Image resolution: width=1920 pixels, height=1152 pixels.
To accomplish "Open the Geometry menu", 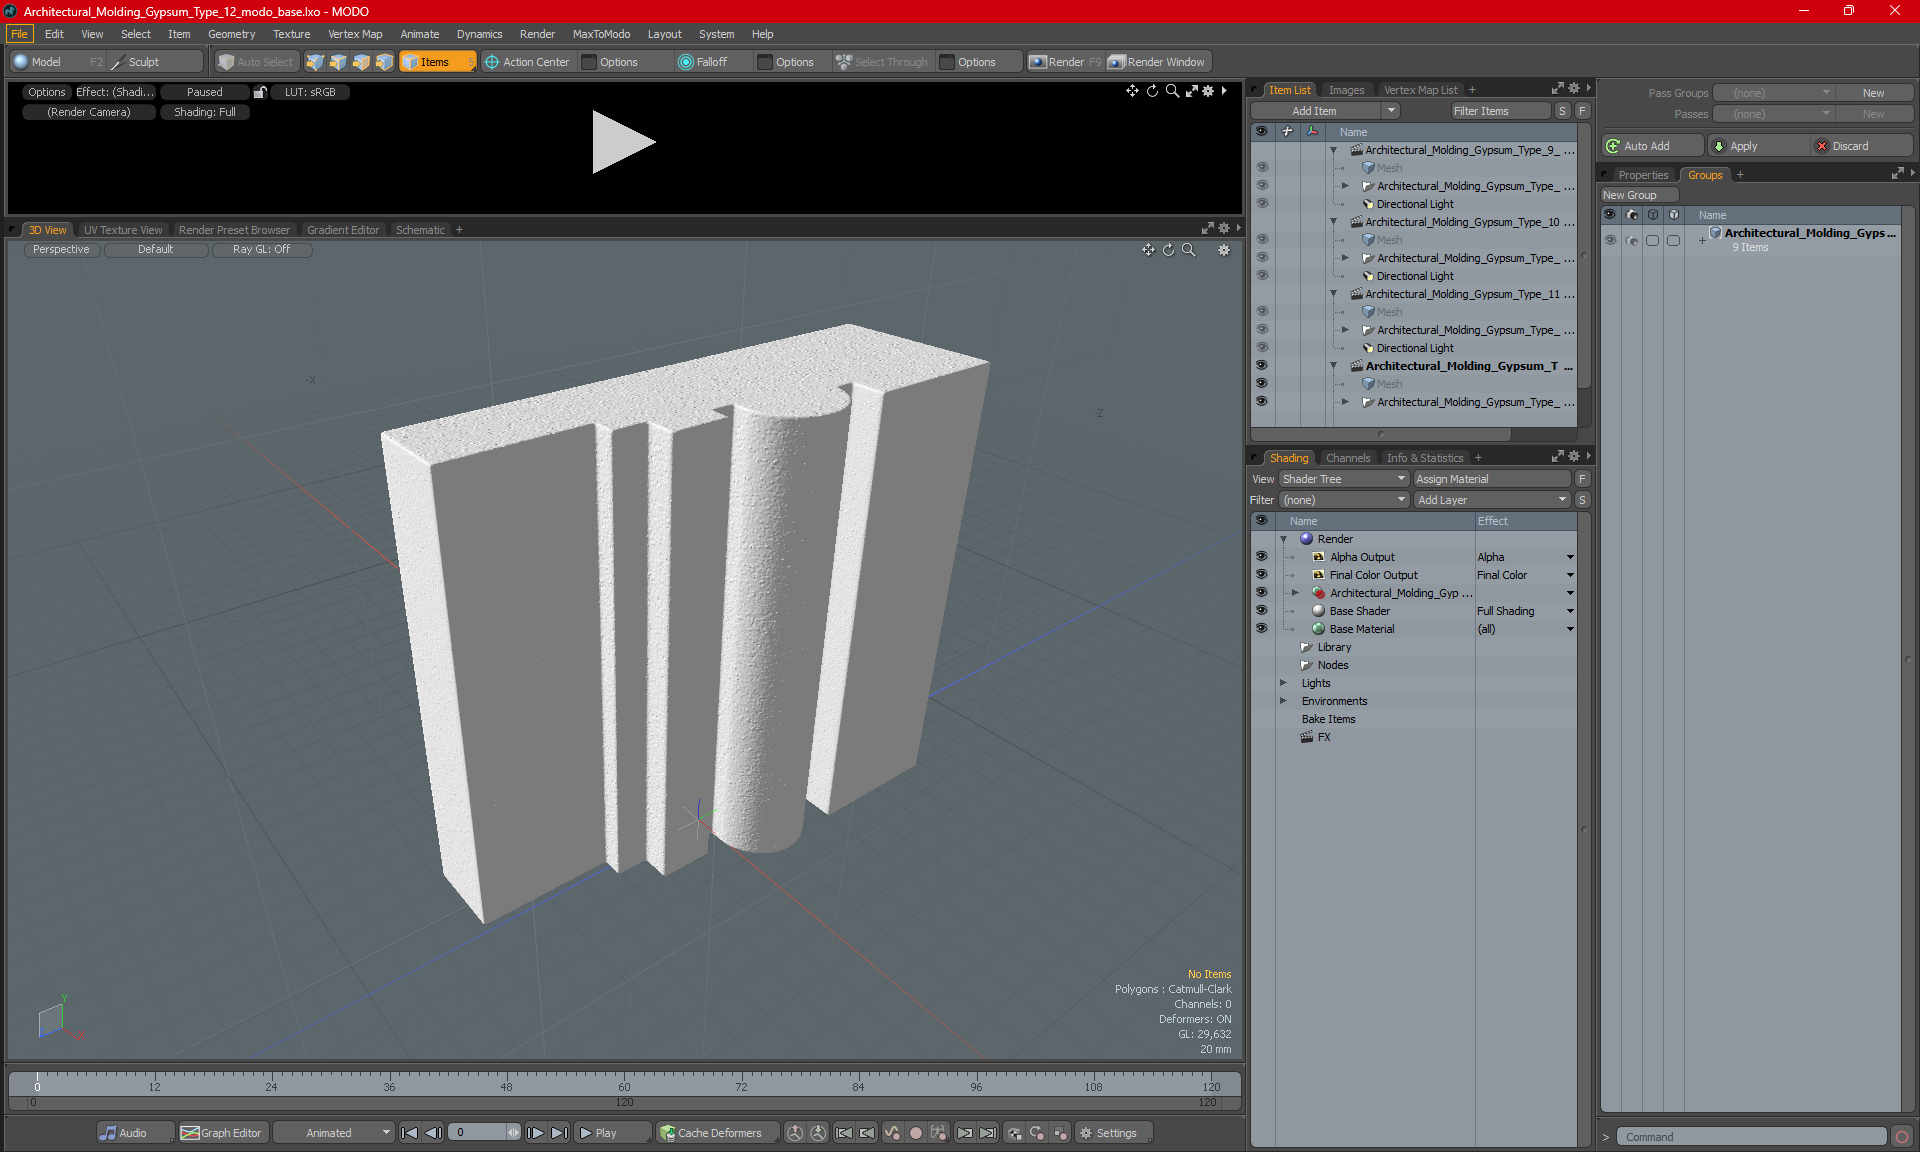I will point(231,34).
